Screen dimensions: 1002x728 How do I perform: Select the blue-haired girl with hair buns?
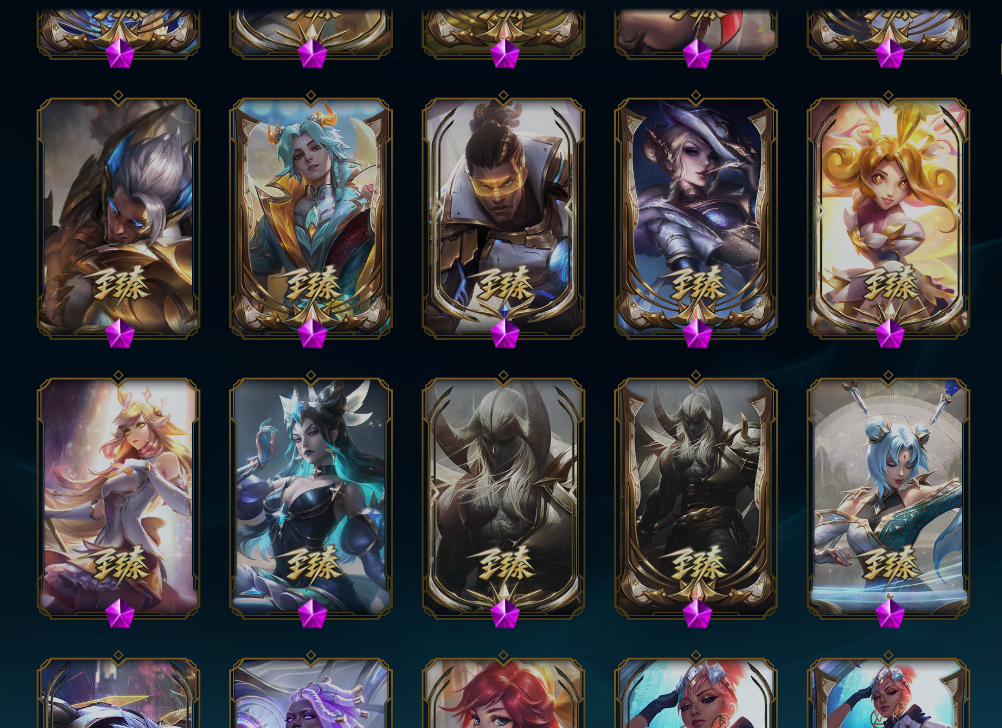[889, 498]
